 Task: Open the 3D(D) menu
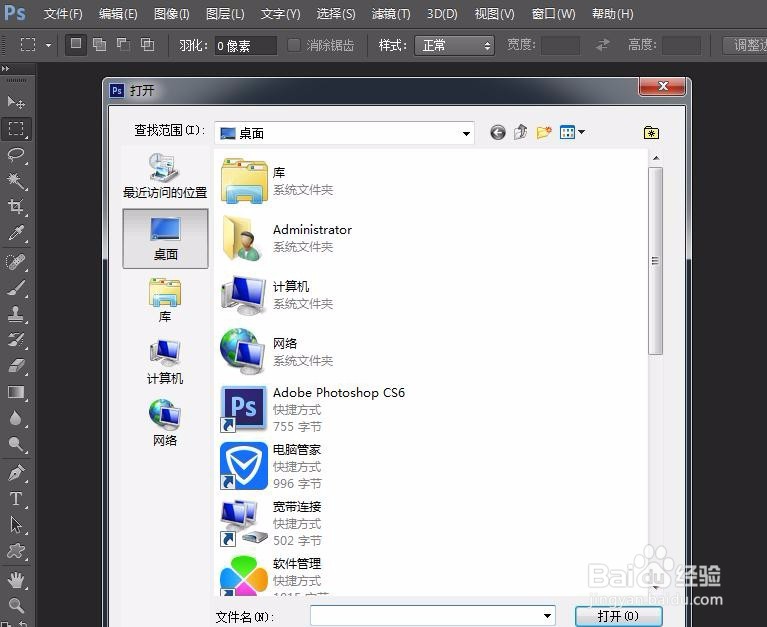tap(442, 14)
